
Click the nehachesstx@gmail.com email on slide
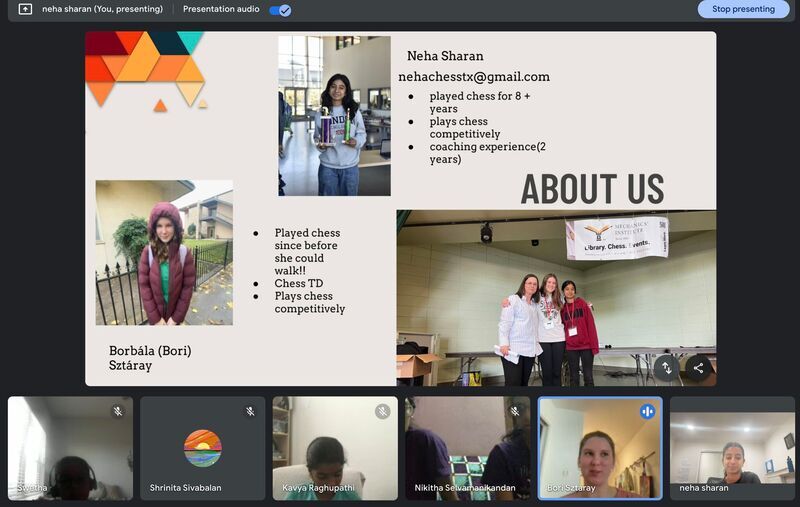[x=474, y=77]
